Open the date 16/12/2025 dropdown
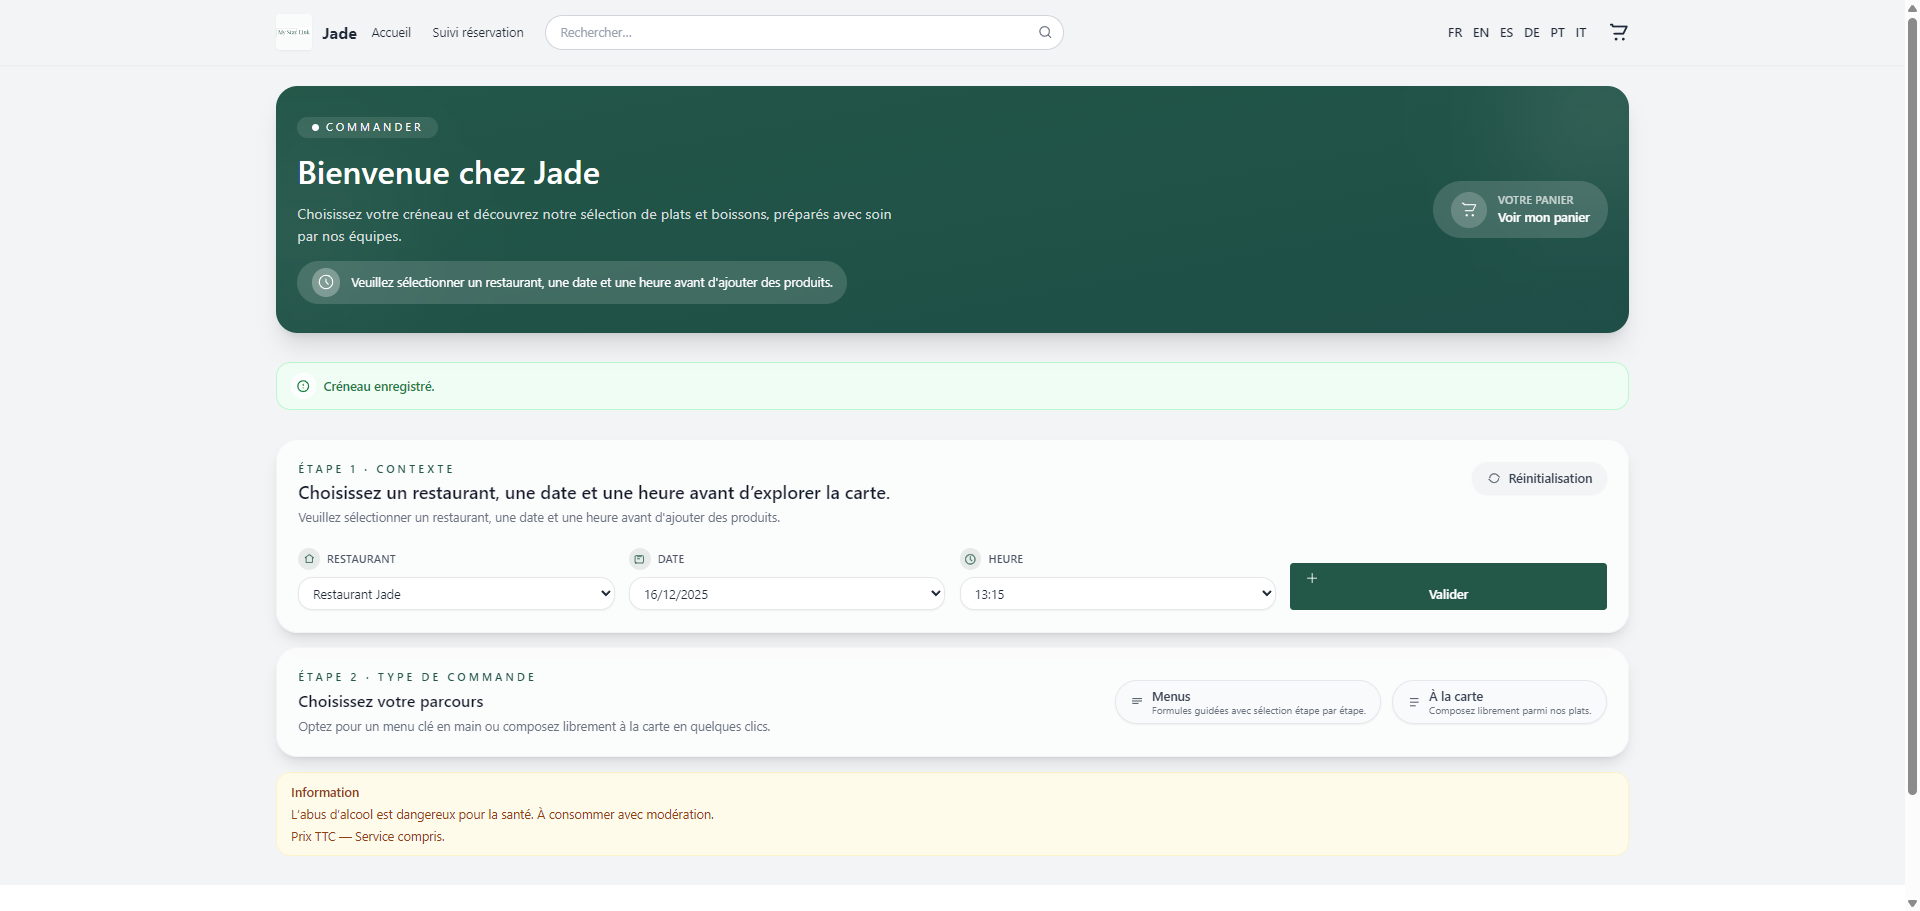The height and width of the screenshot is (911, 1920). (786, 593)
